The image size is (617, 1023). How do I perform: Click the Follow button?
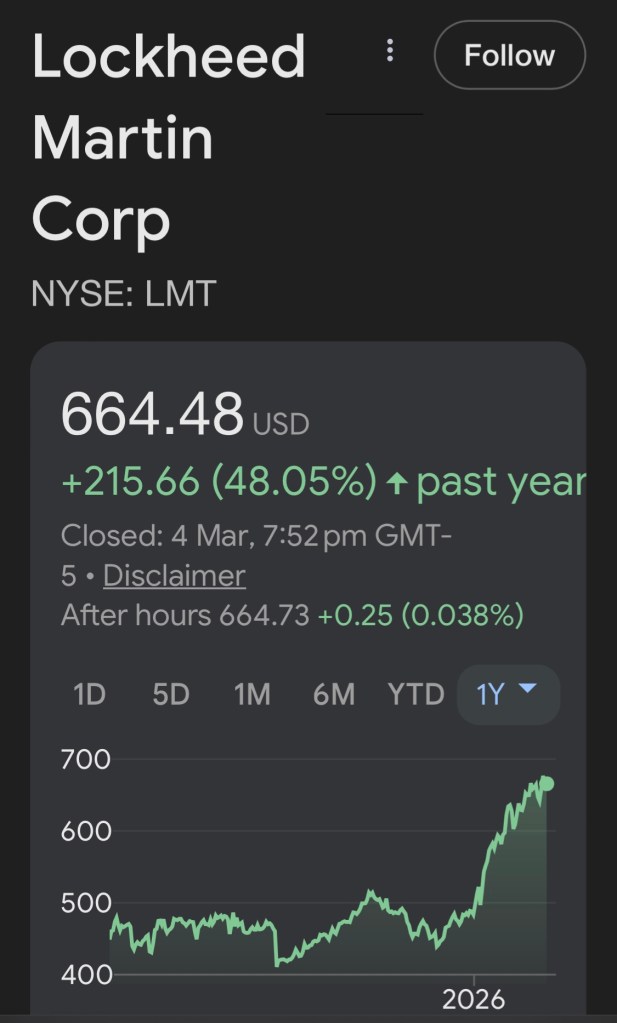(x=509, y=56)
